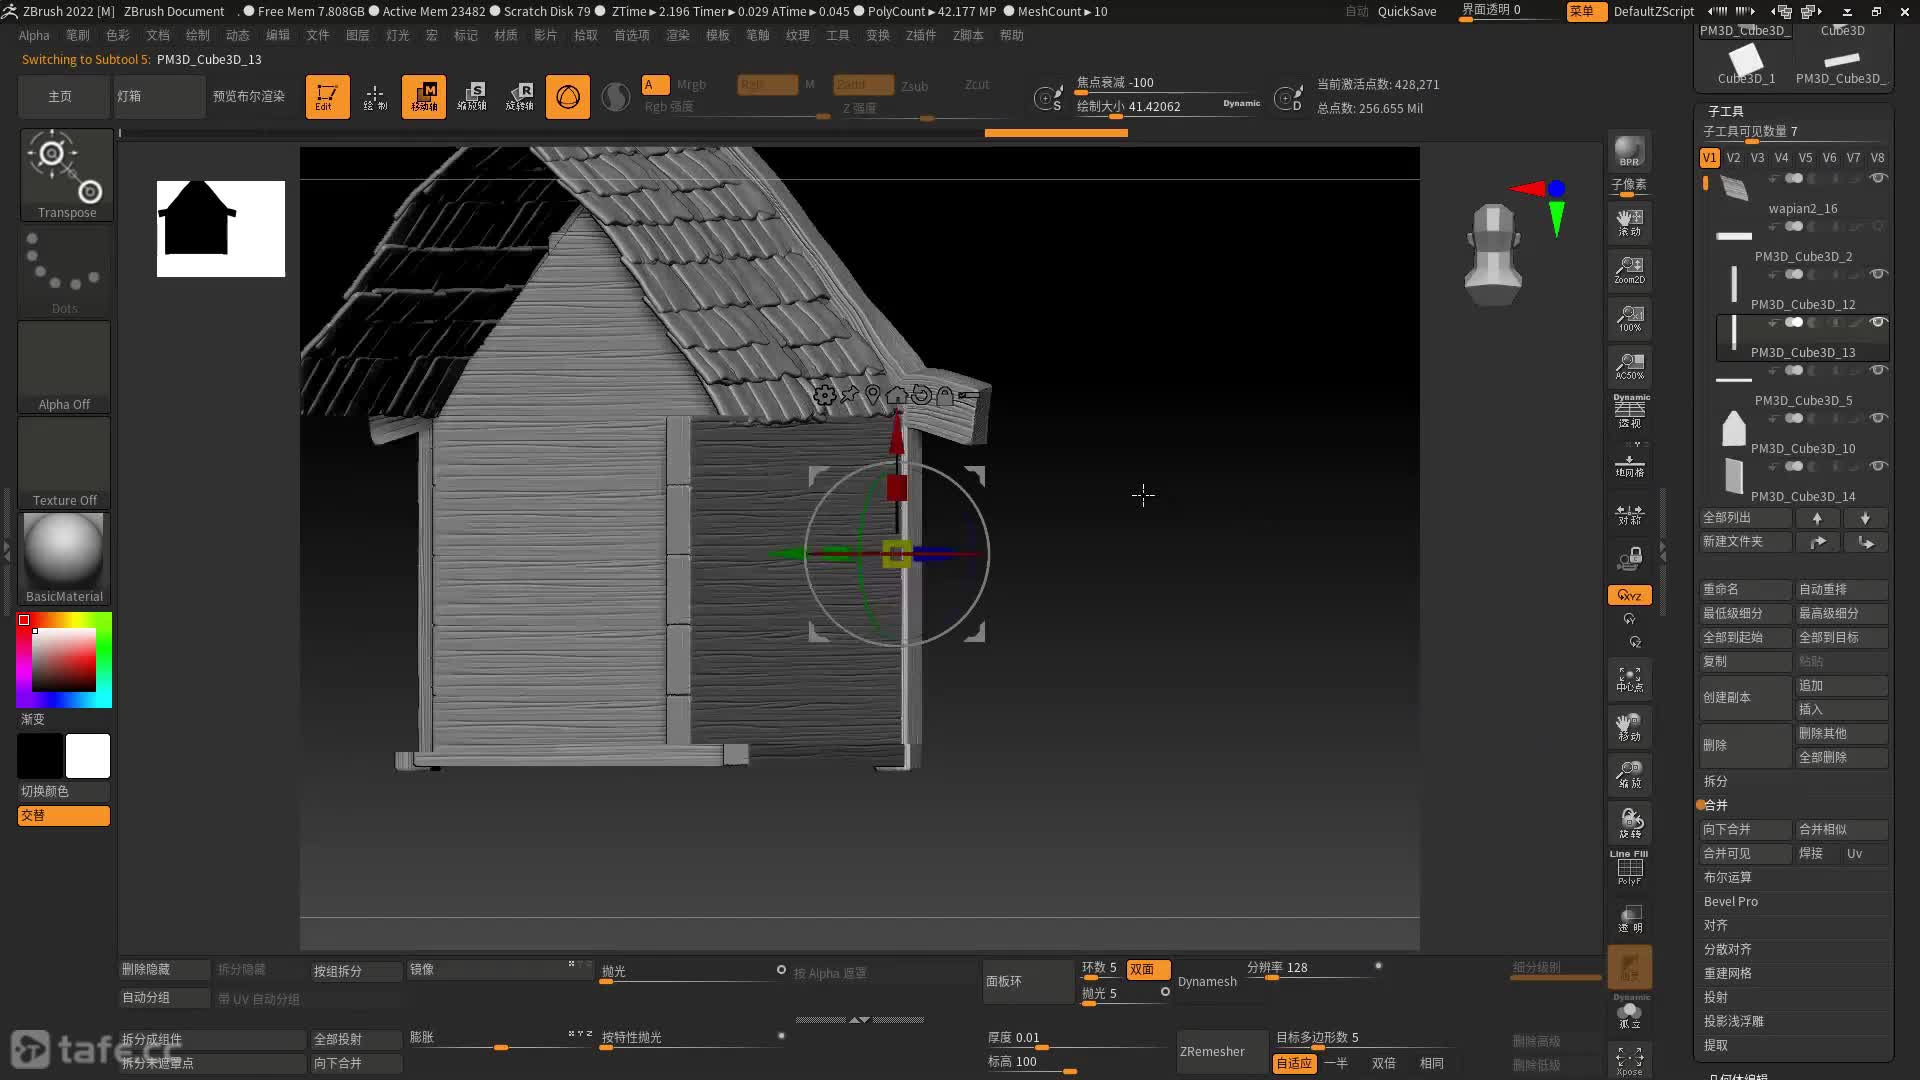
Task: Click the gizmo reset orientation icon
Action: point(921,395)
